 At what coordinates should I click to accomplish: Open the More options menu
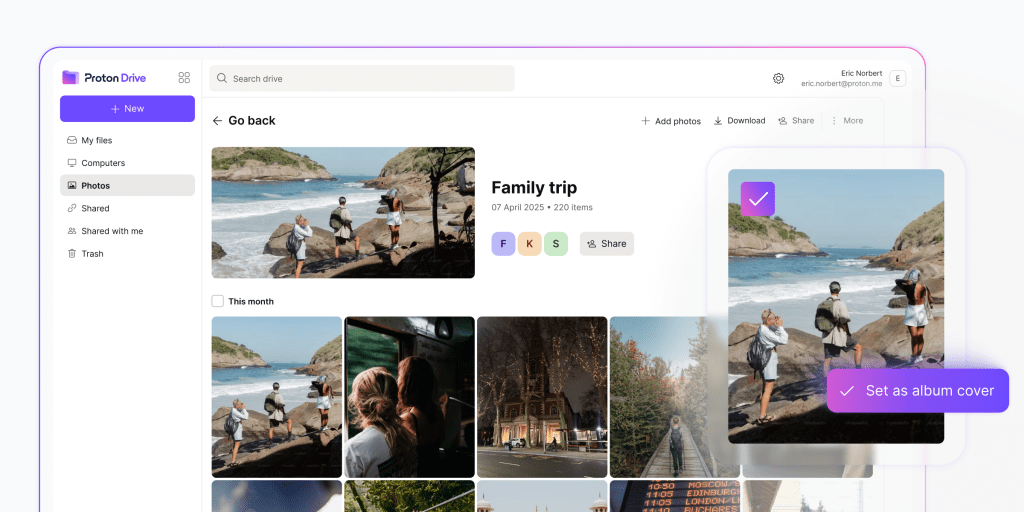[846, 121]
